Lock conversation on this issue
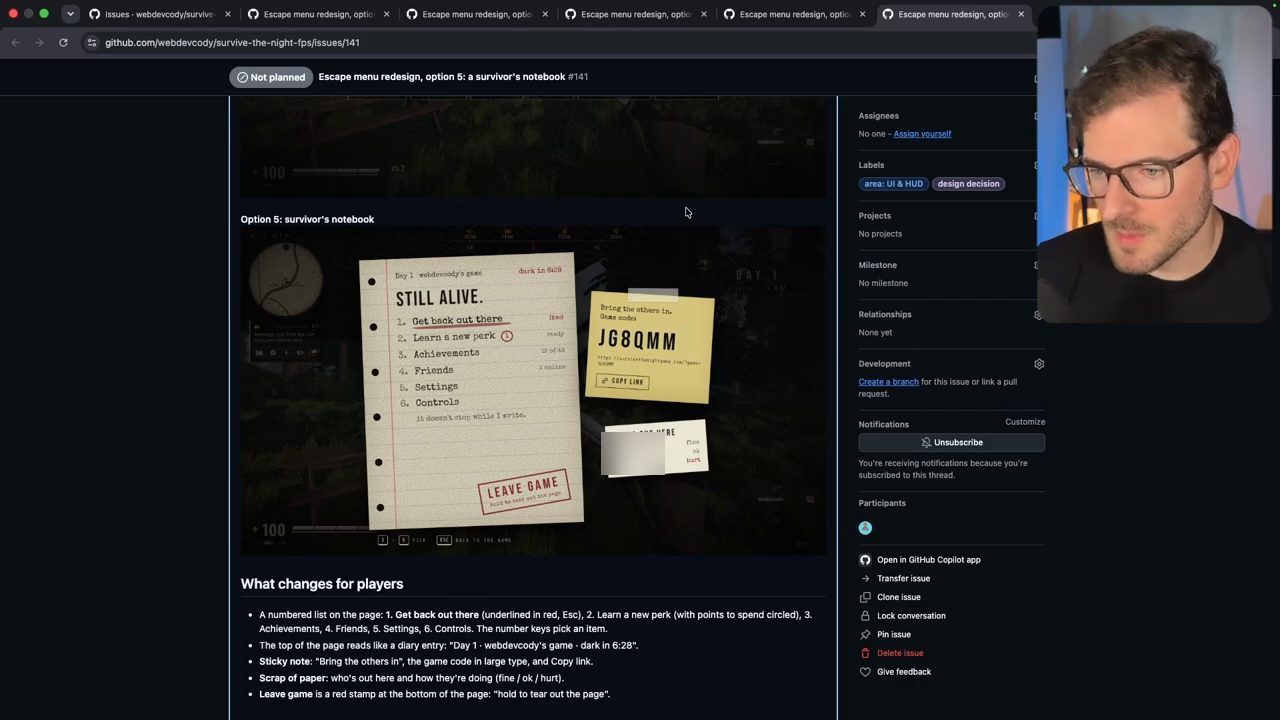 [x=910, y=616]
